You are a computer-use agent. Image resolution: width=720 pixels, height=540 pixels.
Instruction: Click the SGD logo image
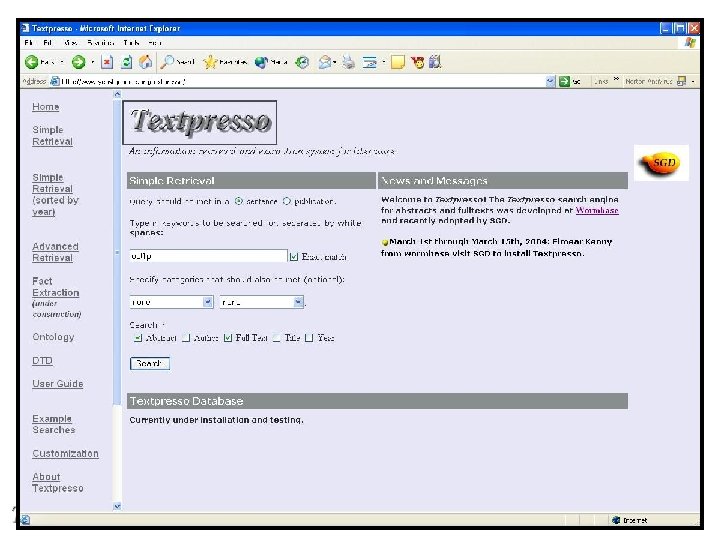pyautogui.click(x=661, y=163)
